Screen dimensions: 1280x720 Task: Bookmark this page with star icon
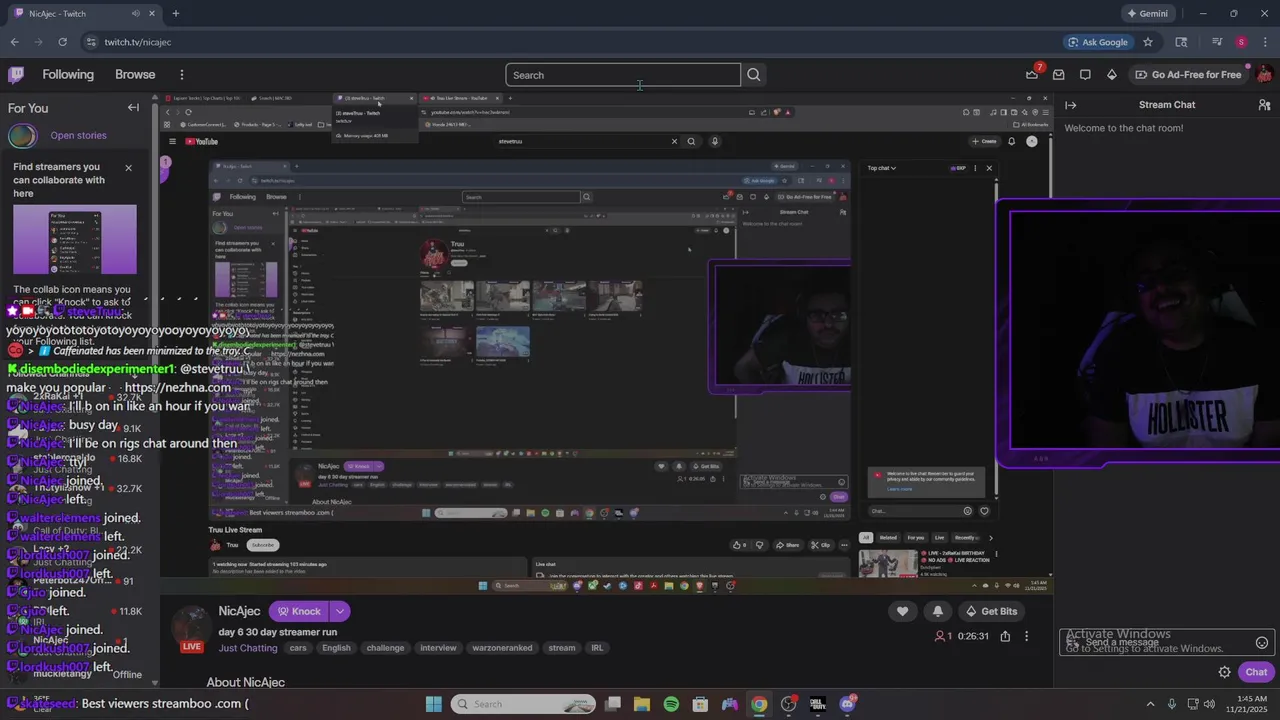1148,42
